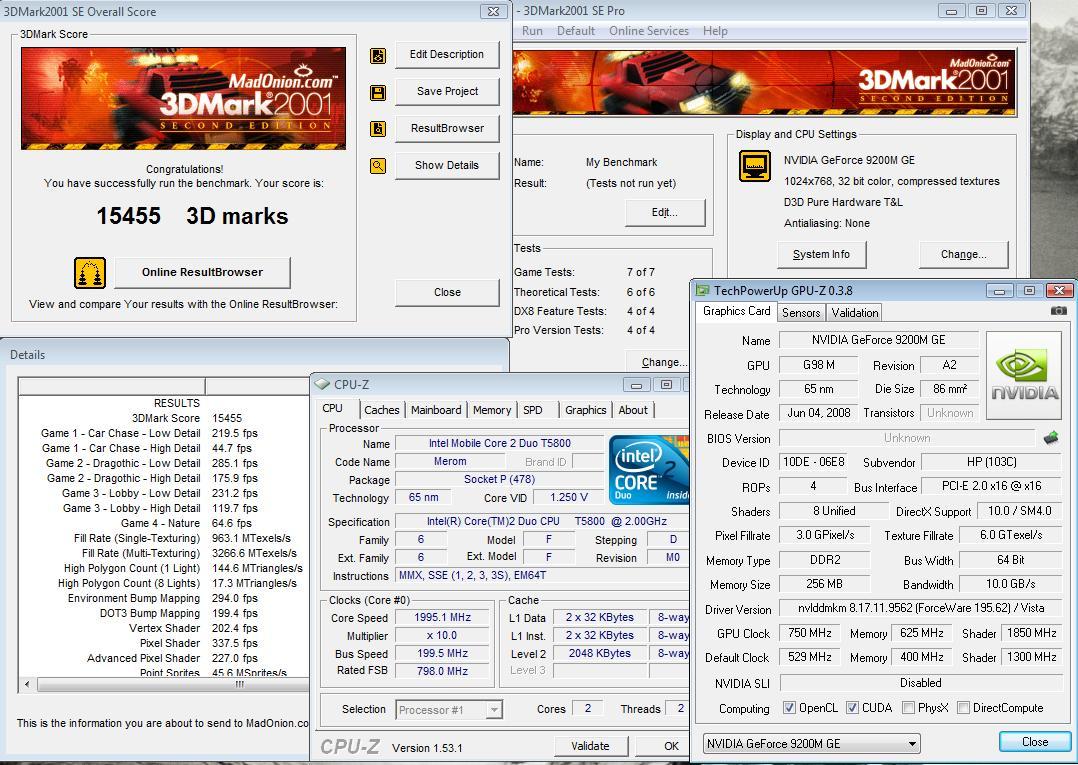The height and width of the screenshot is (765, 1078).
Task: Click the Validate button in CPU-Z
Action: click(591, 746)
